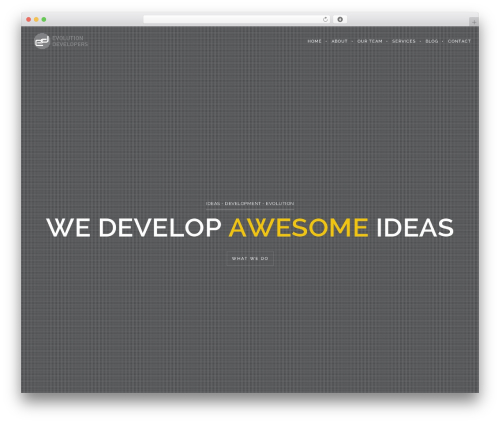Click the yellow minimize window button

[x=36, y=20]
